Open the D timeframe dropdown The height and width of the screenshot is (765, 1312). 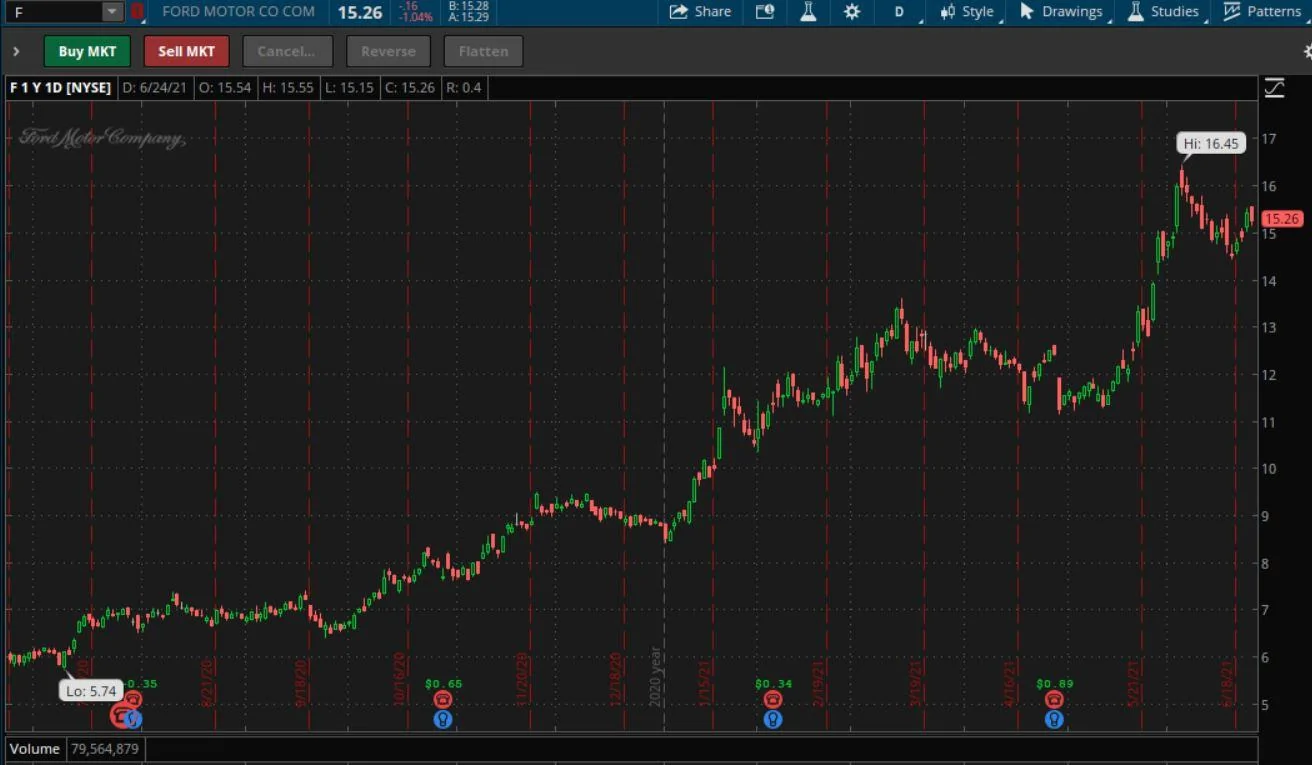coord(899,12)
